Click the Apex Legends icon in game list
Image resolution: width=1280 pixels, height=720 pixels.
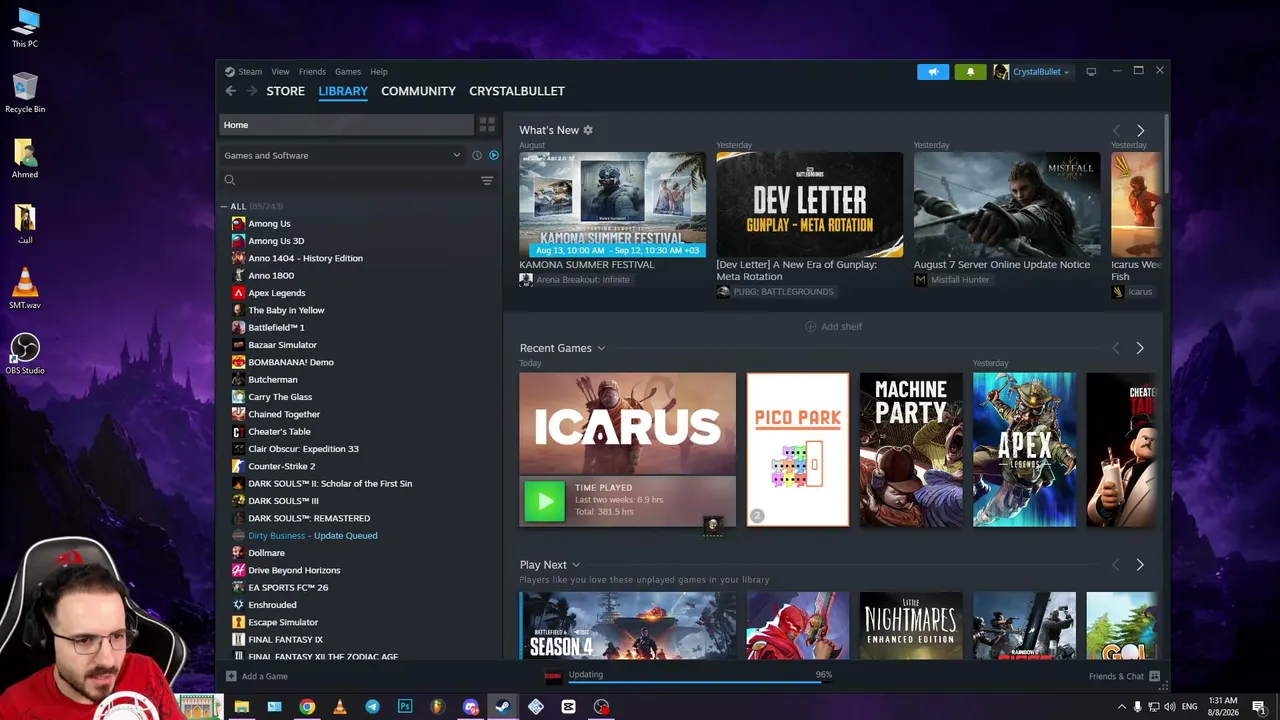[x=238, y=293]
